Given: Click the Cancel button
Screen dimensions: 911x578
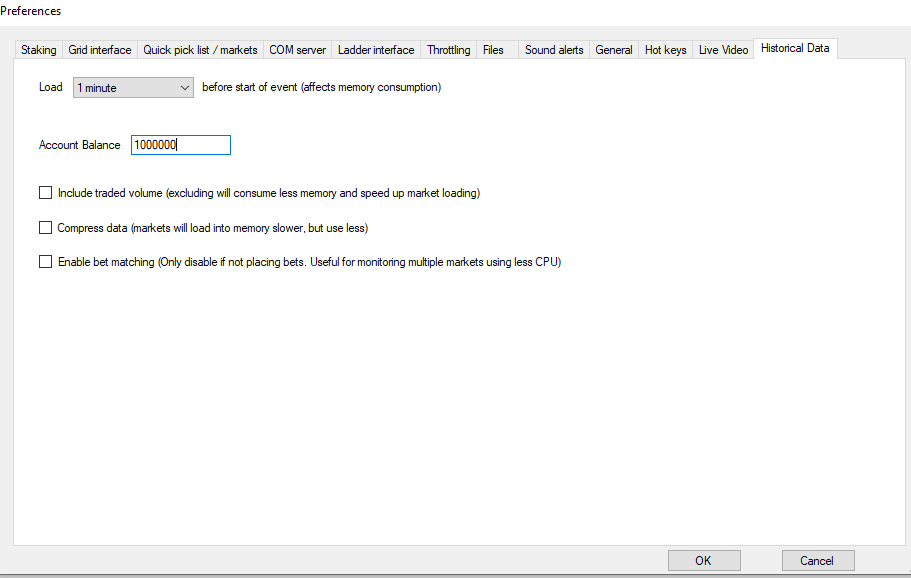Looking at the screenshot, I should point(817,561).
